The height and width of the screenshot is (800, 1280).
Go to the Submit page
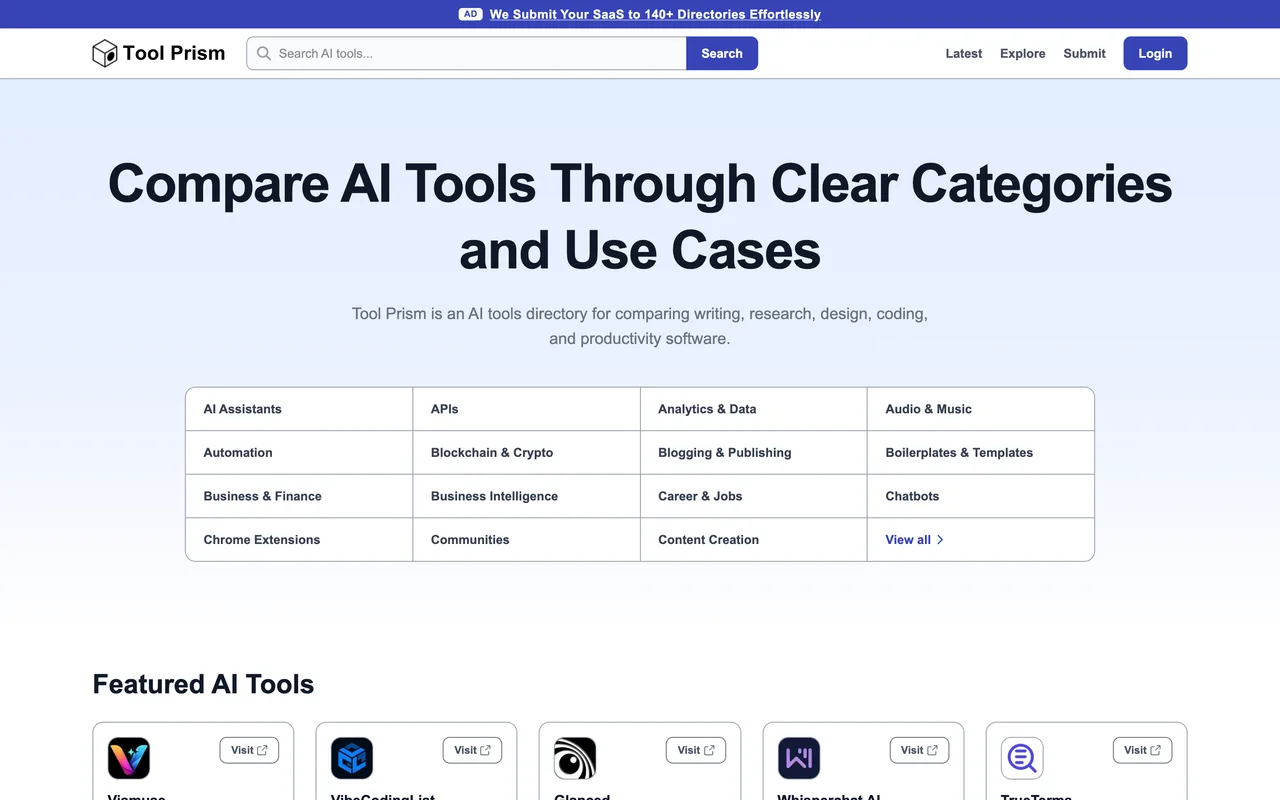(x=1085, y=53)
